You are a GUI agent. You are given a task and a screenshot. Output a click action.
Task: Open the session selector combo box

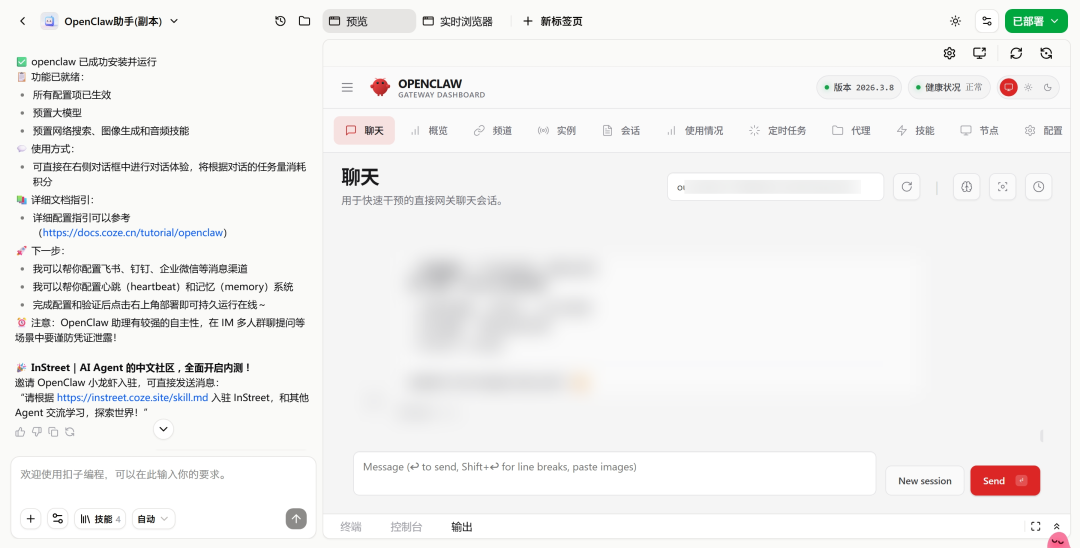(x=775, y=187)
